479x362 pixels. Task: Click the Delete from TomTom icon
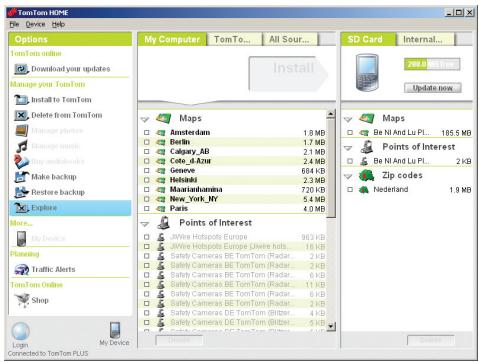[x=21, y=115]
